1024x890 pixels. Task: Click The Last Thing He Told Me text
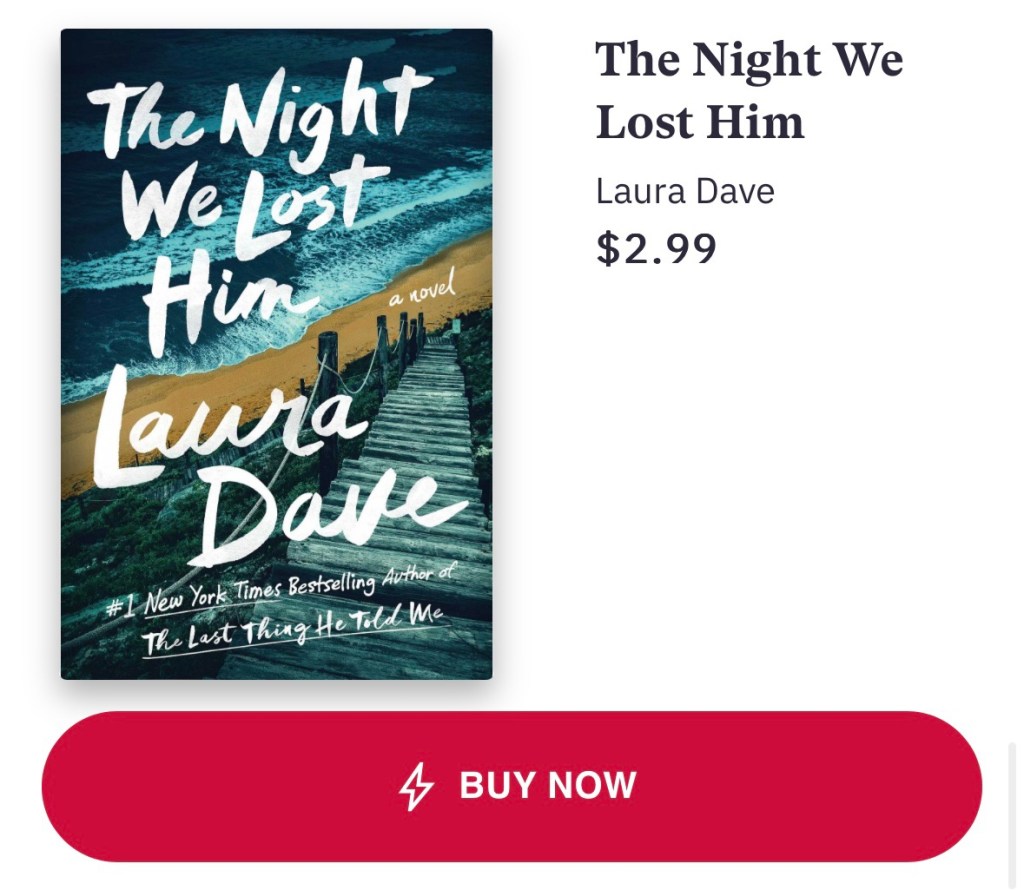tap(294, 628)
